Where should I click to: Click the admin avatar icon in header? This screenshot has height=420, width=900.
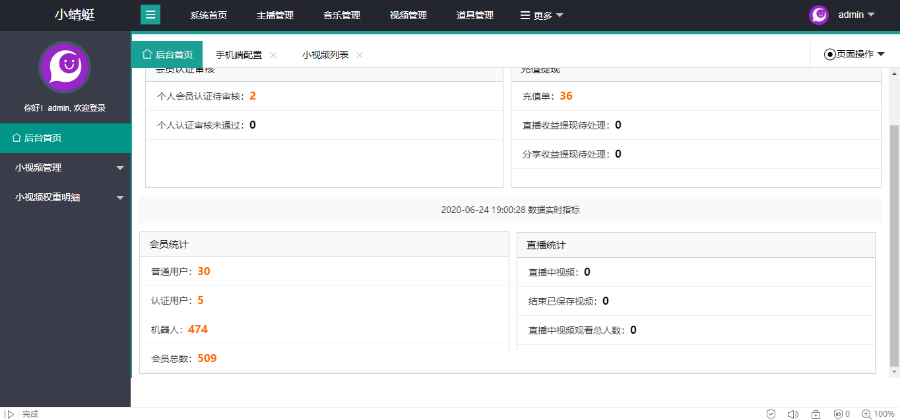coord(818,15)
